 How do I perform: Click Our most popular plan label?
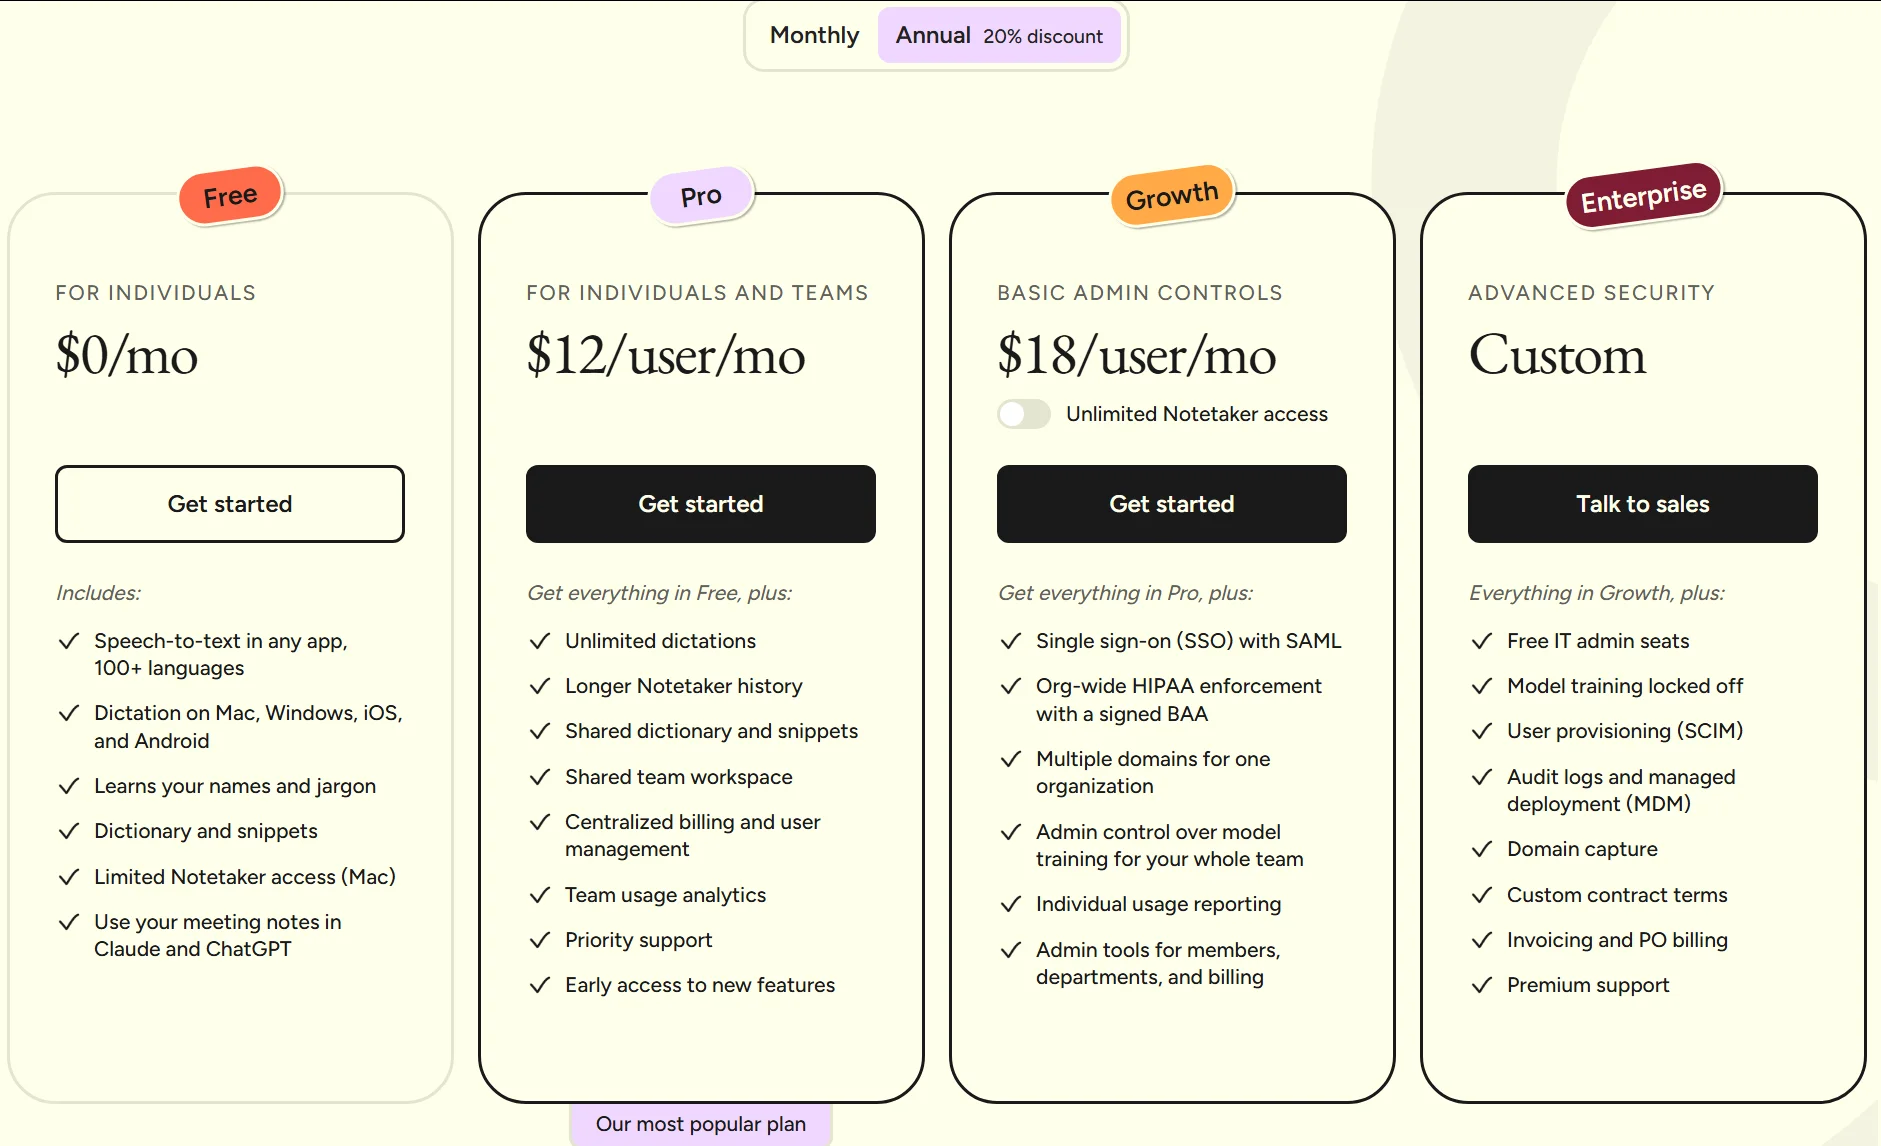click(701, 1124)
